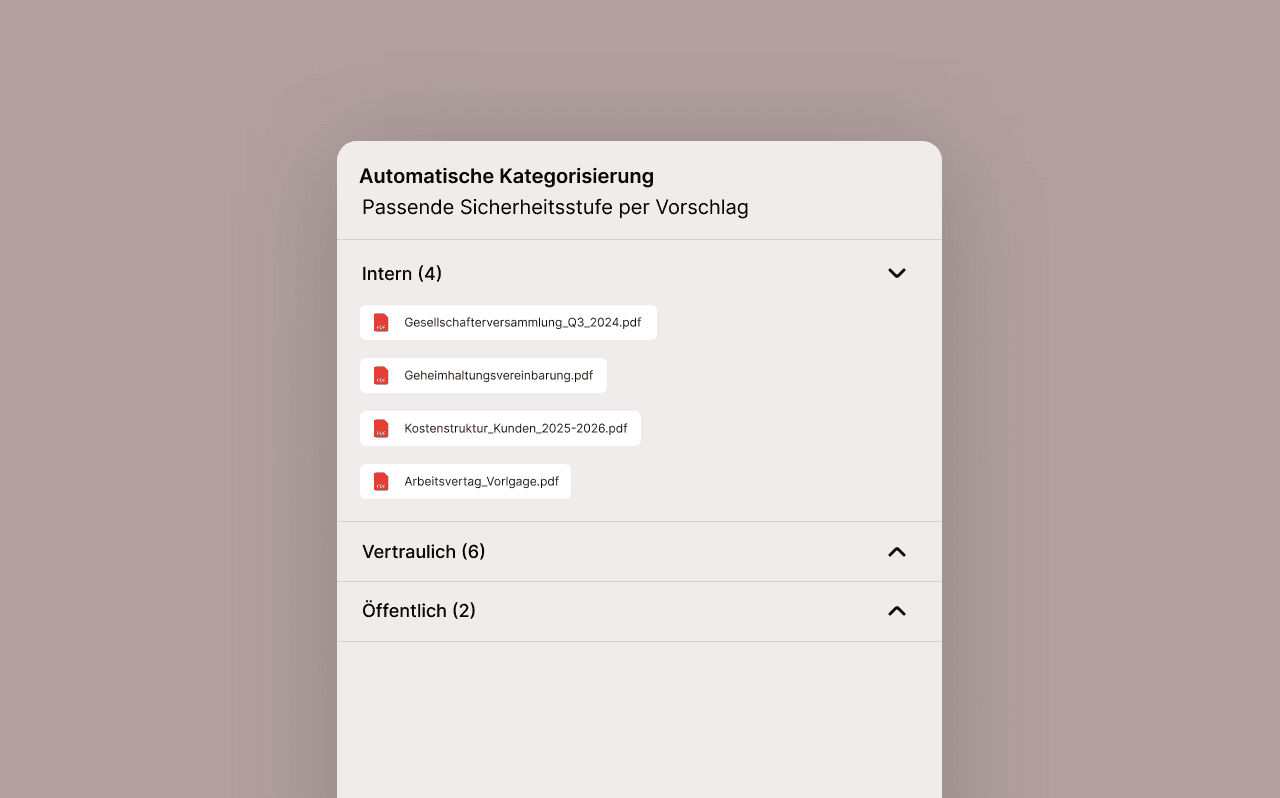The image size is (1280, 798).
Task: Click the PDF icon beside Kostenstruktur_Kunden_2025-2026.pdf
Action: 381,428
